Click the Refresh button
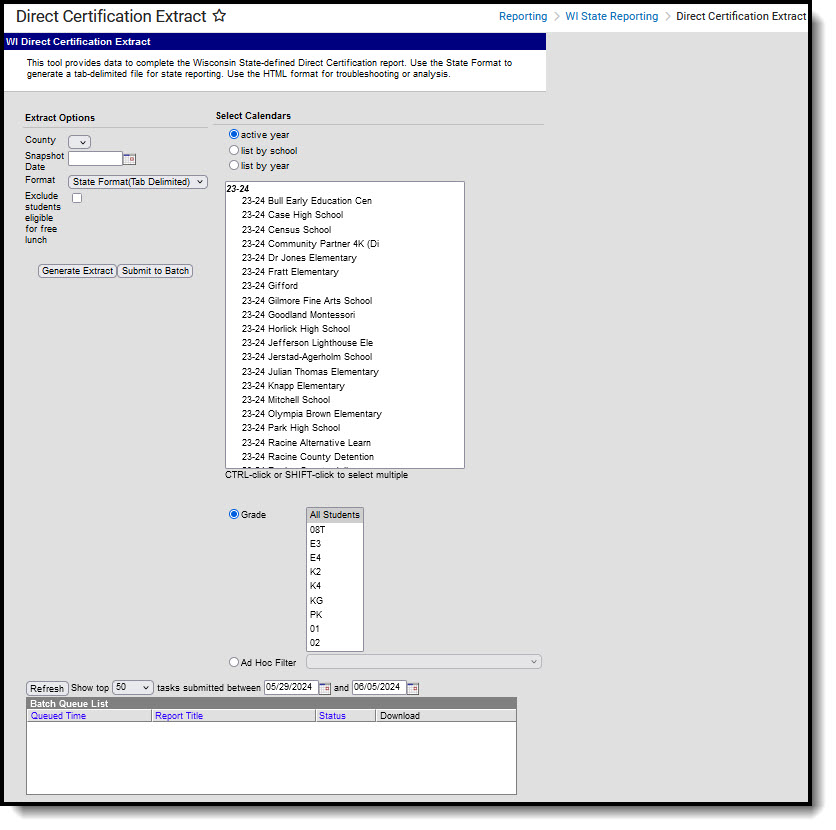The image size is (836, 830). tap(47, 688)
